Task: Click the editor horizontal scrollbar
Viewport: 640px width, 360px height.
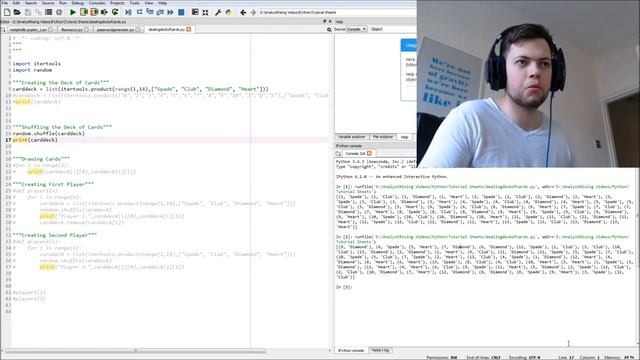Action: click(135, 351)
